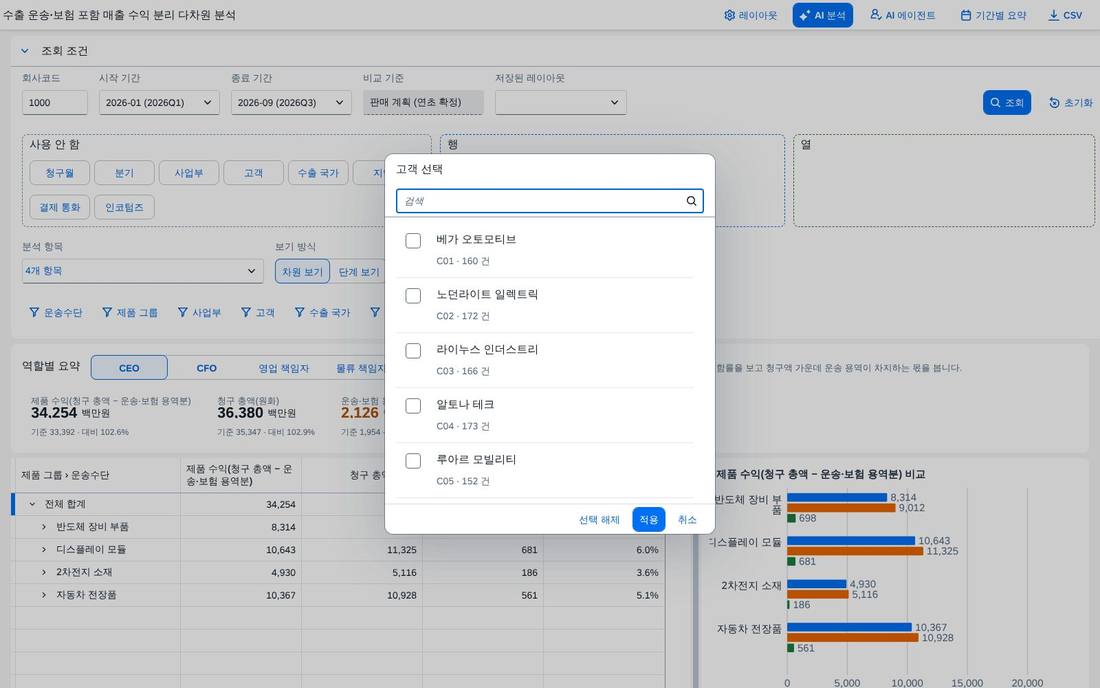Open the 분석 항목 4개 항목 dropdown
The width and height of the screenshot is (1100, 688).
click(x=142, y=271)
